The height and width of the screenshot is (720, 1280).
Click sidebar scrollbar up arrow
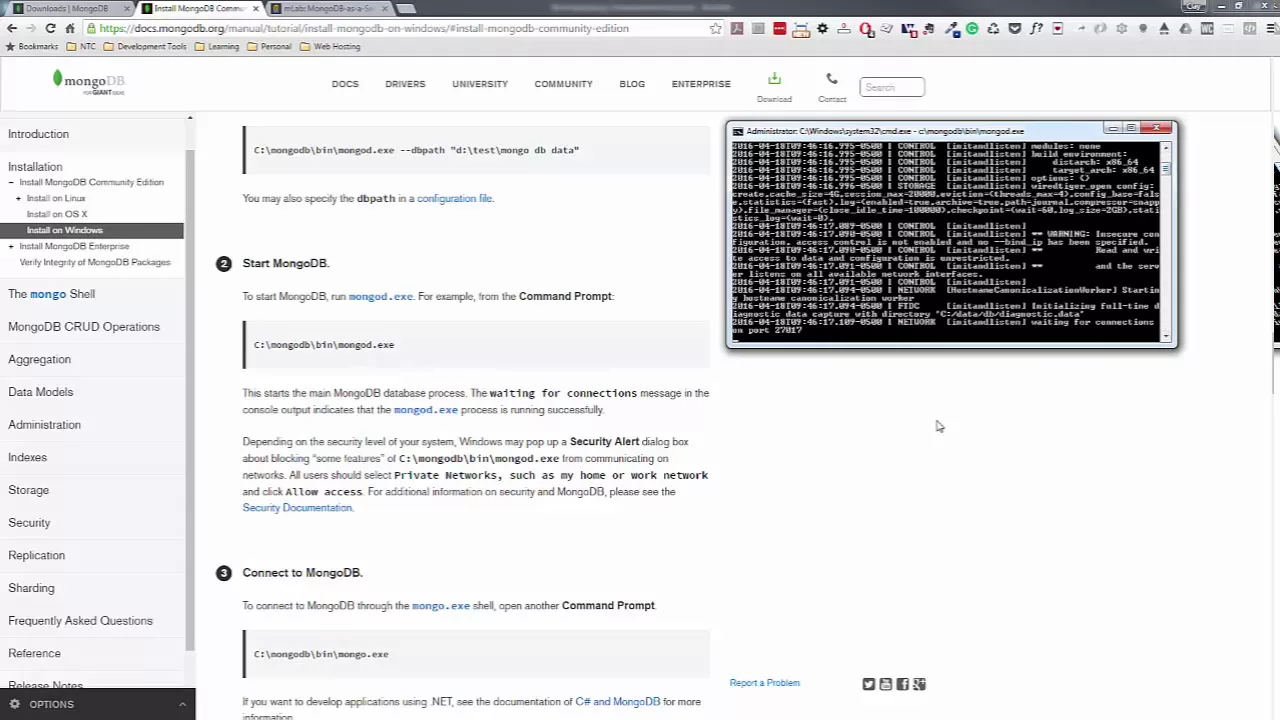tap(190, 120)
